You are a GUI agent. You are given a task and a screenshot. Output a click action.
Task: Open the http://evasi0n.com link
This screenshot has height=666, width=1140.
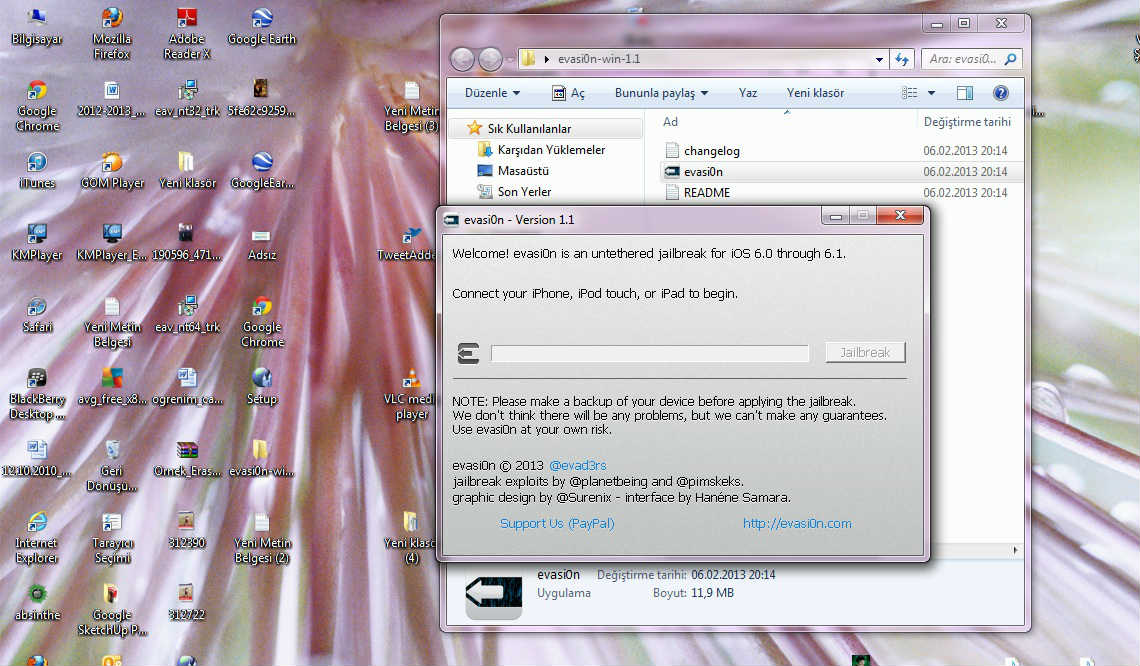tap(797, 523)
